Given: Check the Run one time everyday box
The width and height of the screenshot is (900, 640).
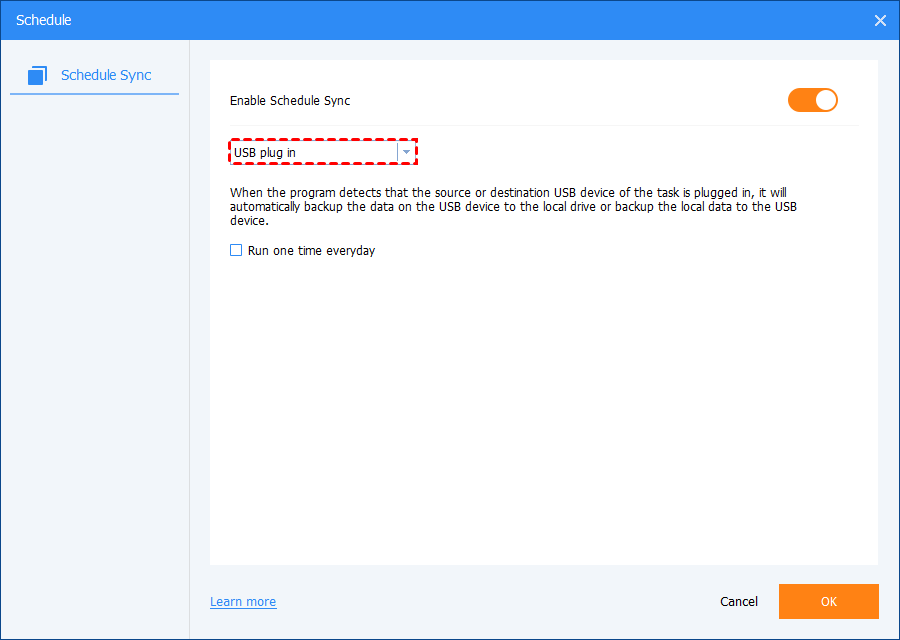Looking at the screenshot, I should click(x=236, y=250).
